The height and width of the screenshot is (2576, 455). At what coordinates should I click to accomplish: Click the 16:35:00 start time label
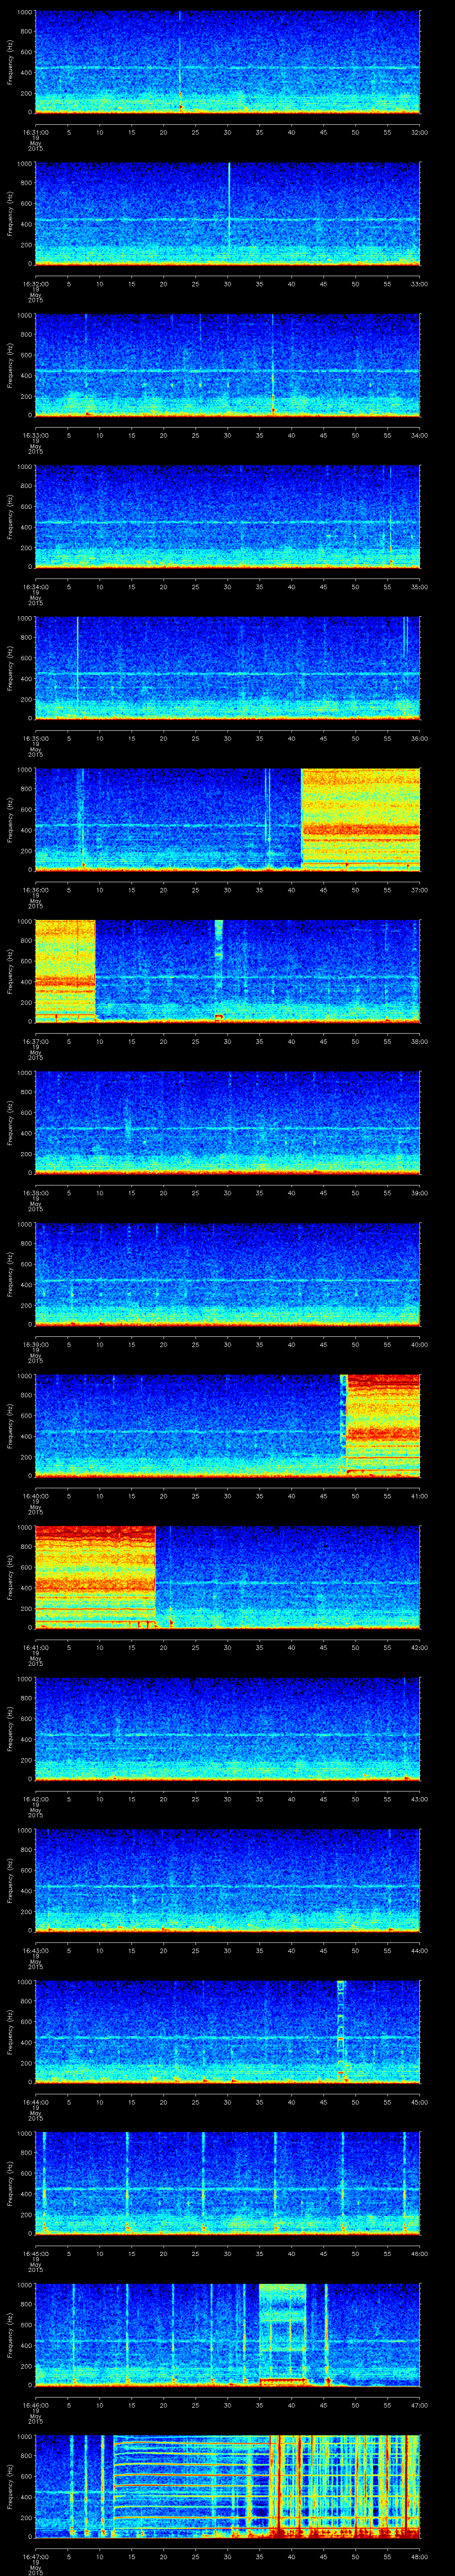pyautogui.click(x=36, y=739)
